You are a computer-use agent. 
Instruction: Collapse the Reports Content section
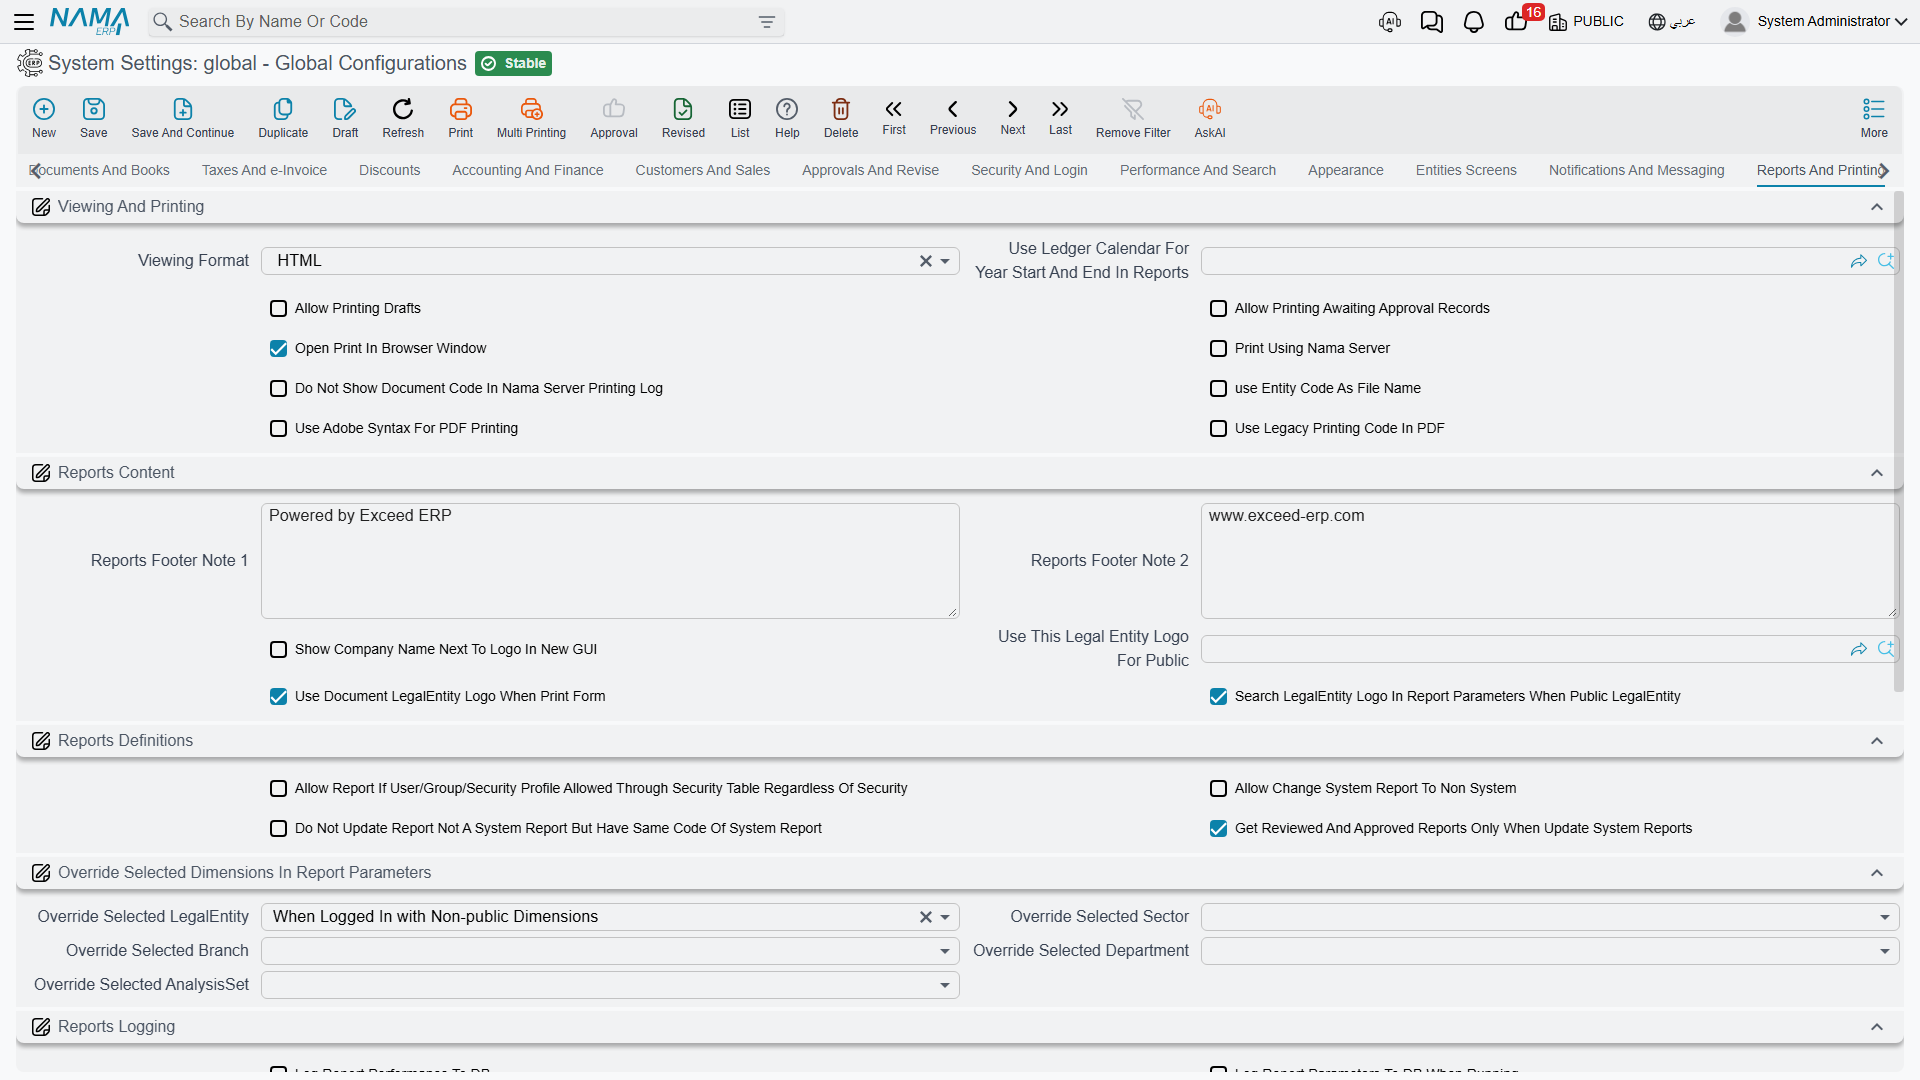pyautogui.click(x=1877, y=473)
